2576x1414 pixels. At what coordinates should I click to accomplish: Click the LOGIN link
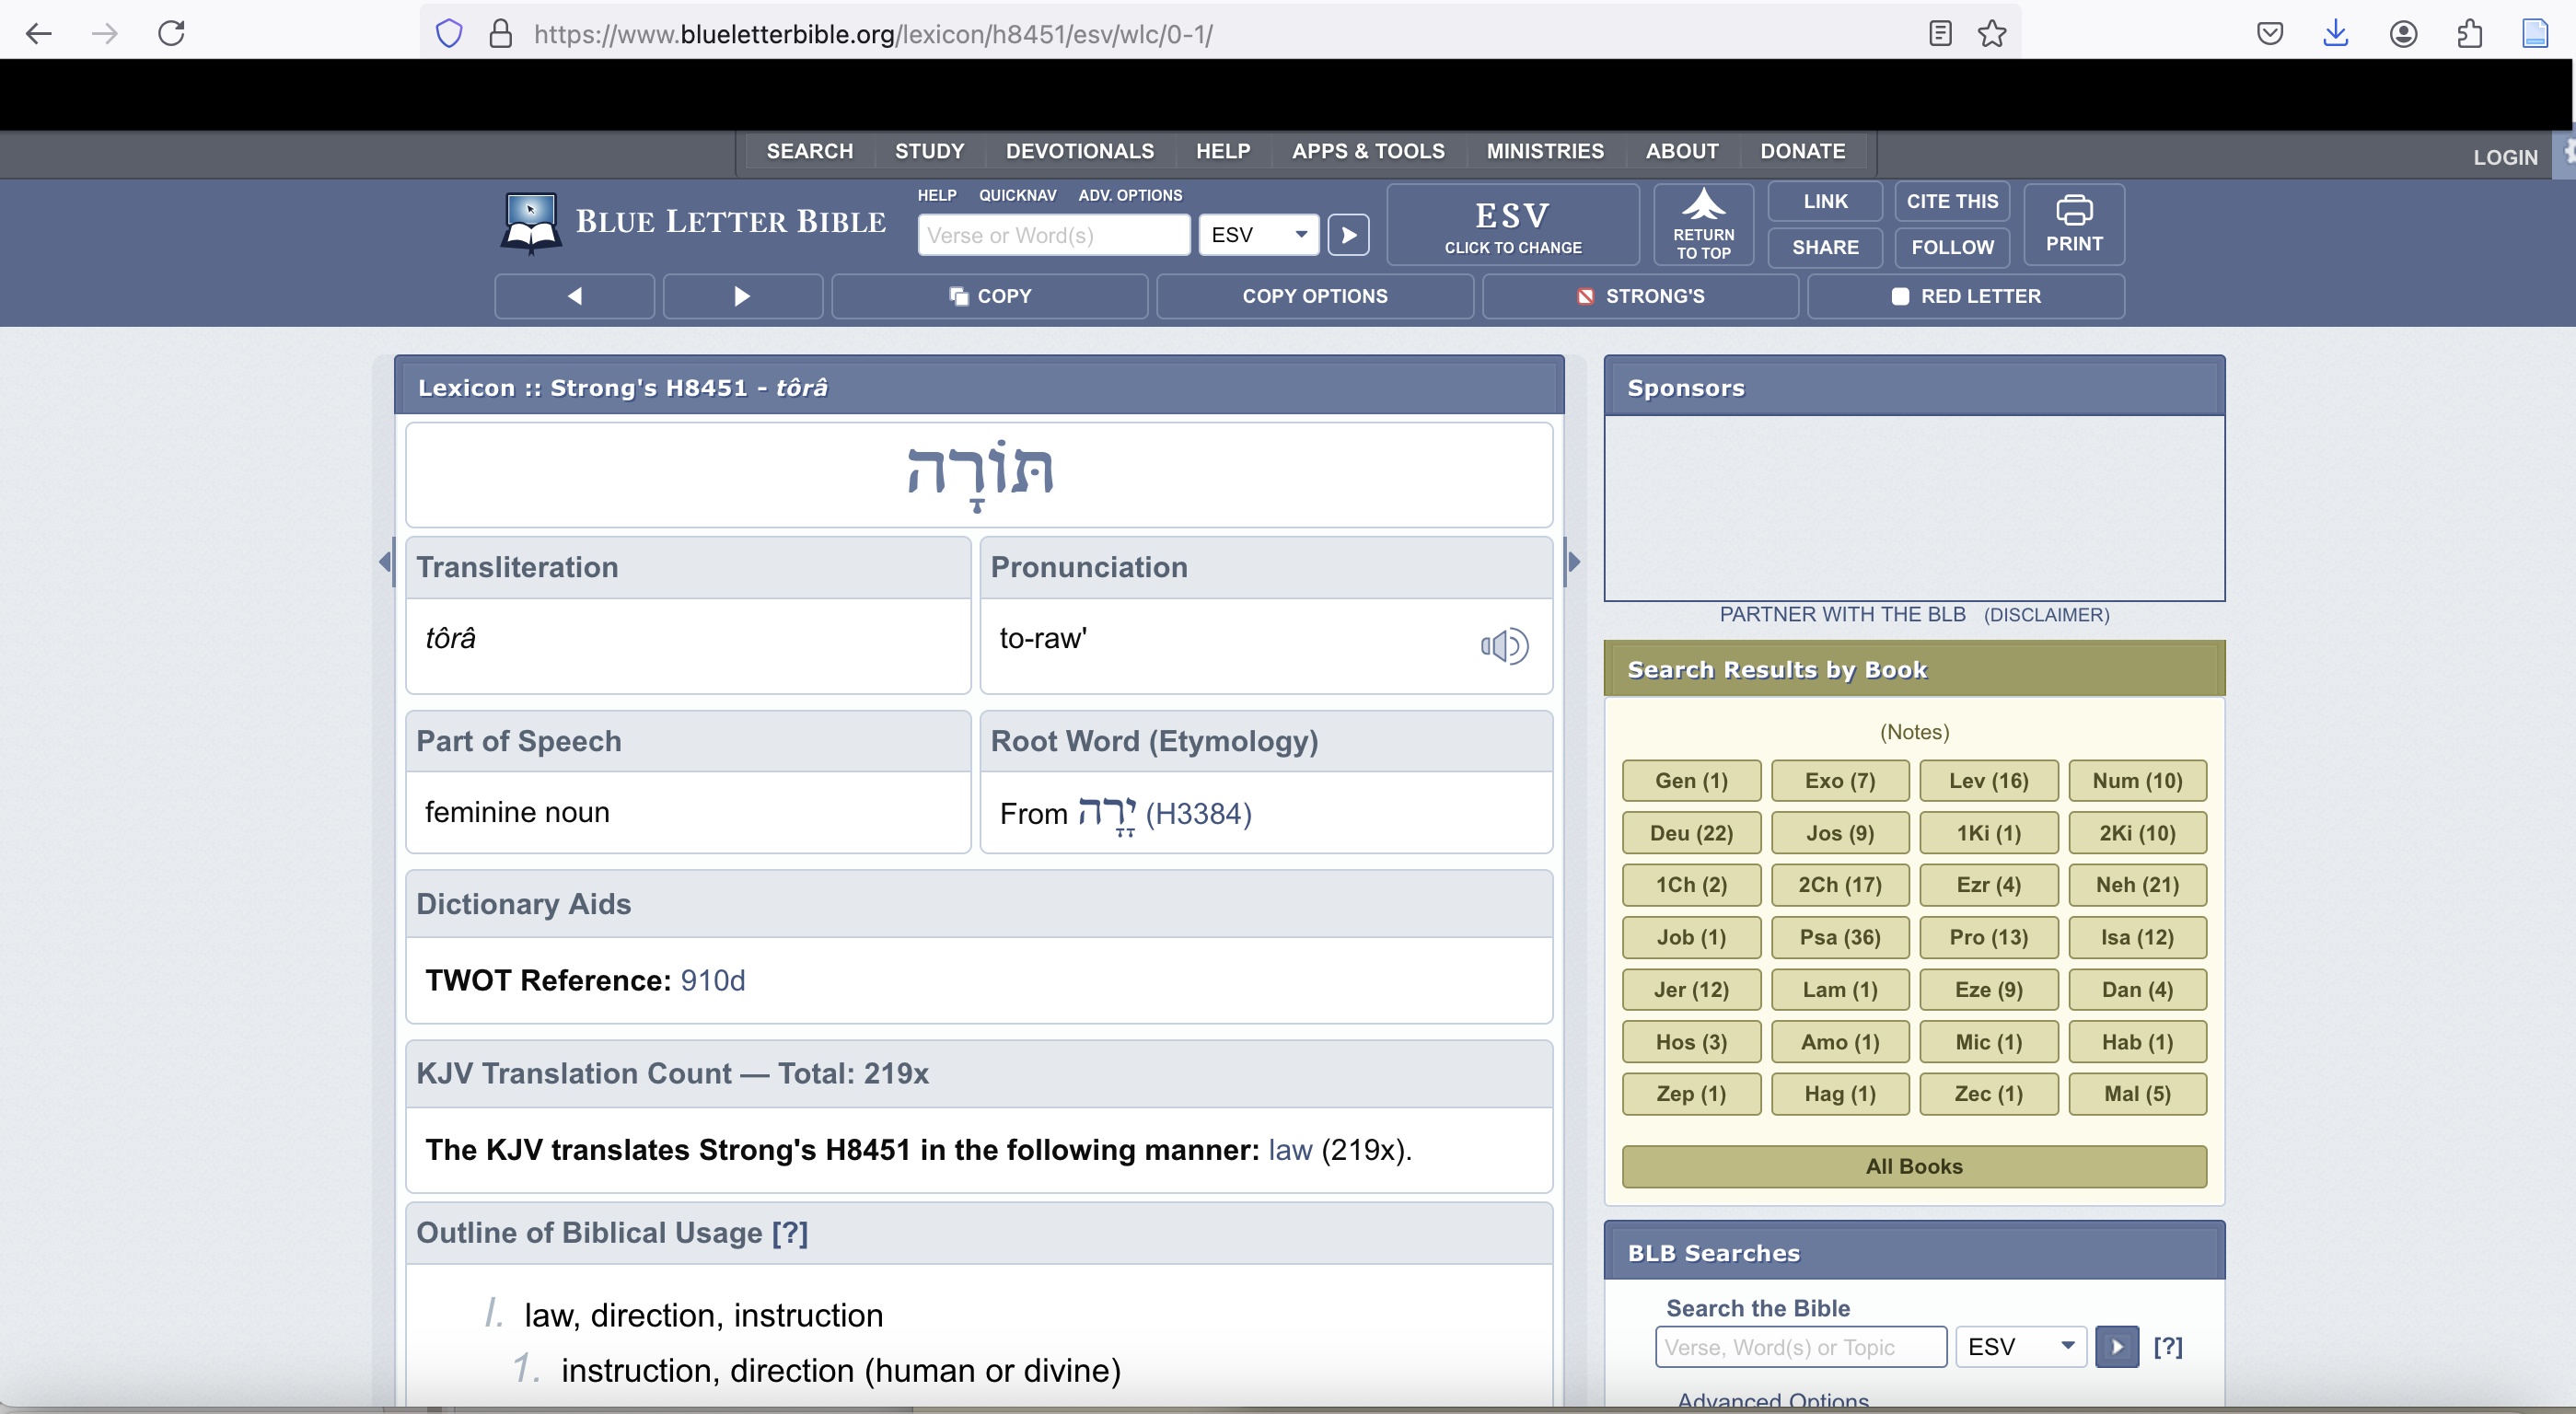(x=2505, y=157)
